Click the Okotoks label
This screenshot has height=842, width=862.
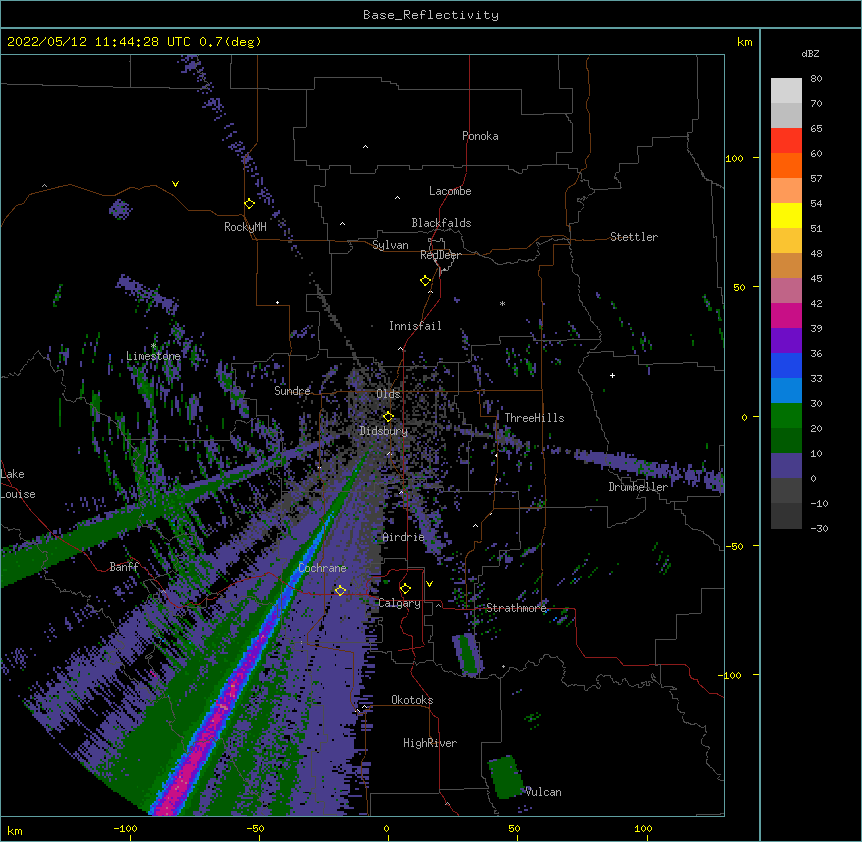[412, 700]
